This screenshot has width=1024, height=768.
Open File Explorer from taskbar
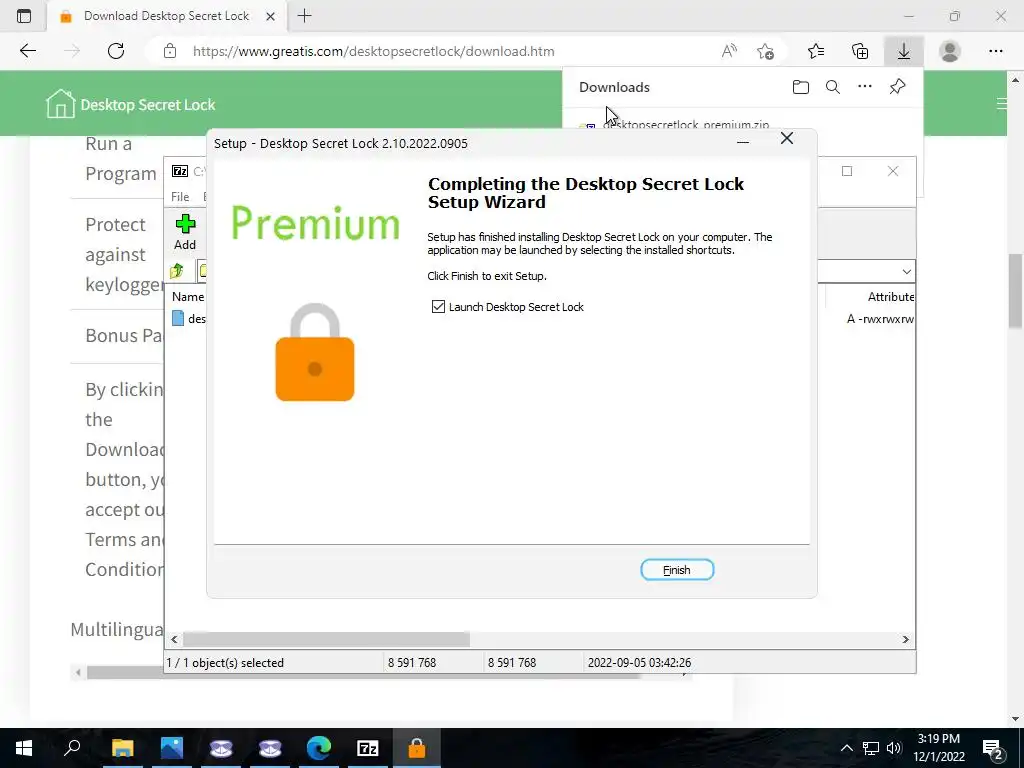pyautogui.click(x=122, y=748)
